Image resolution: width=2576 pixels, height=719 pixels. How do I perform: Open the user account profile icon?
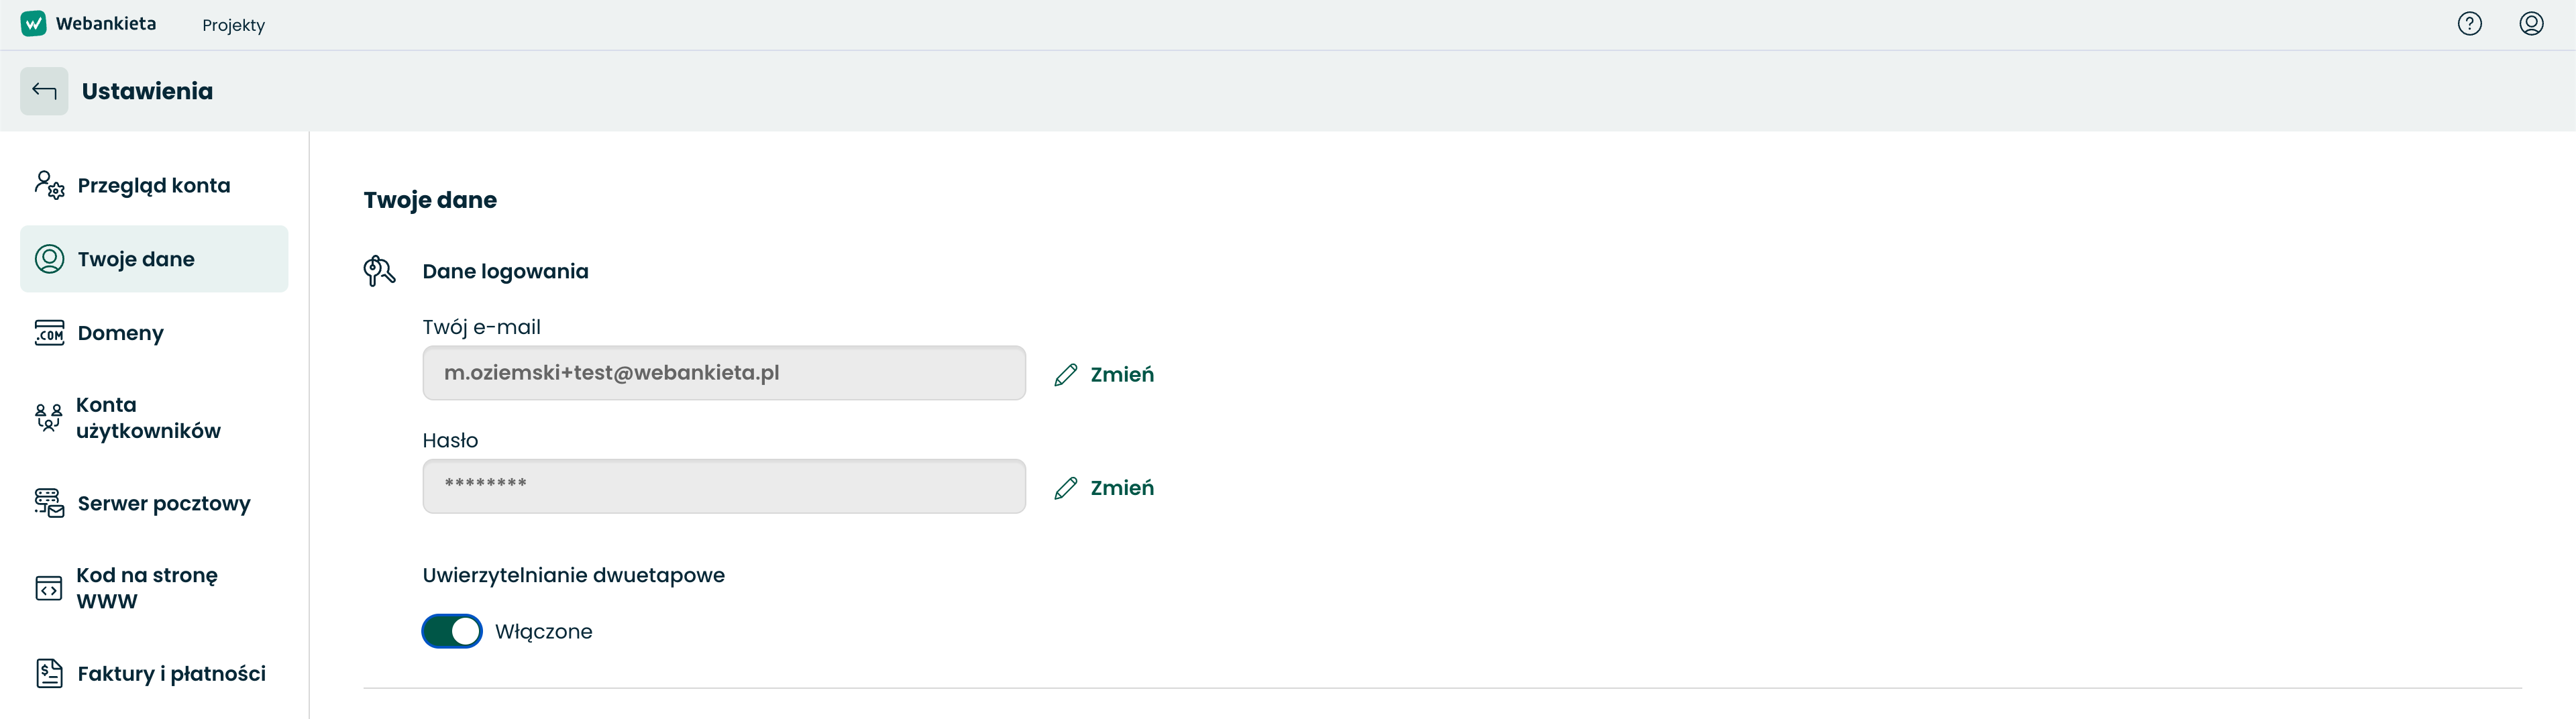pos(2531,23)
